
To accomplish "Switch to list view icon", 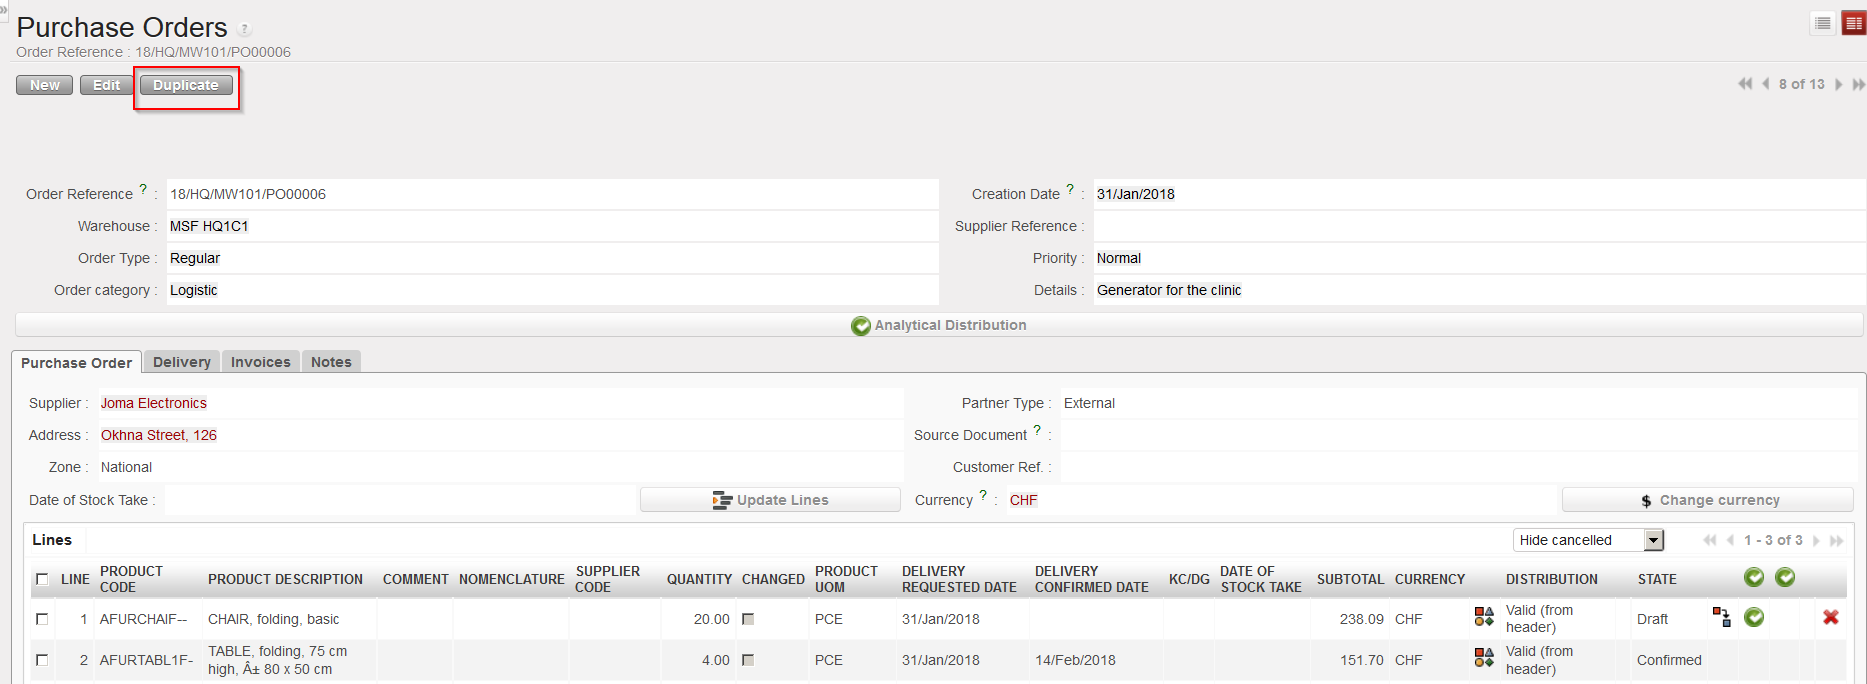I will pyautogui.click(x=1823, y=23).
